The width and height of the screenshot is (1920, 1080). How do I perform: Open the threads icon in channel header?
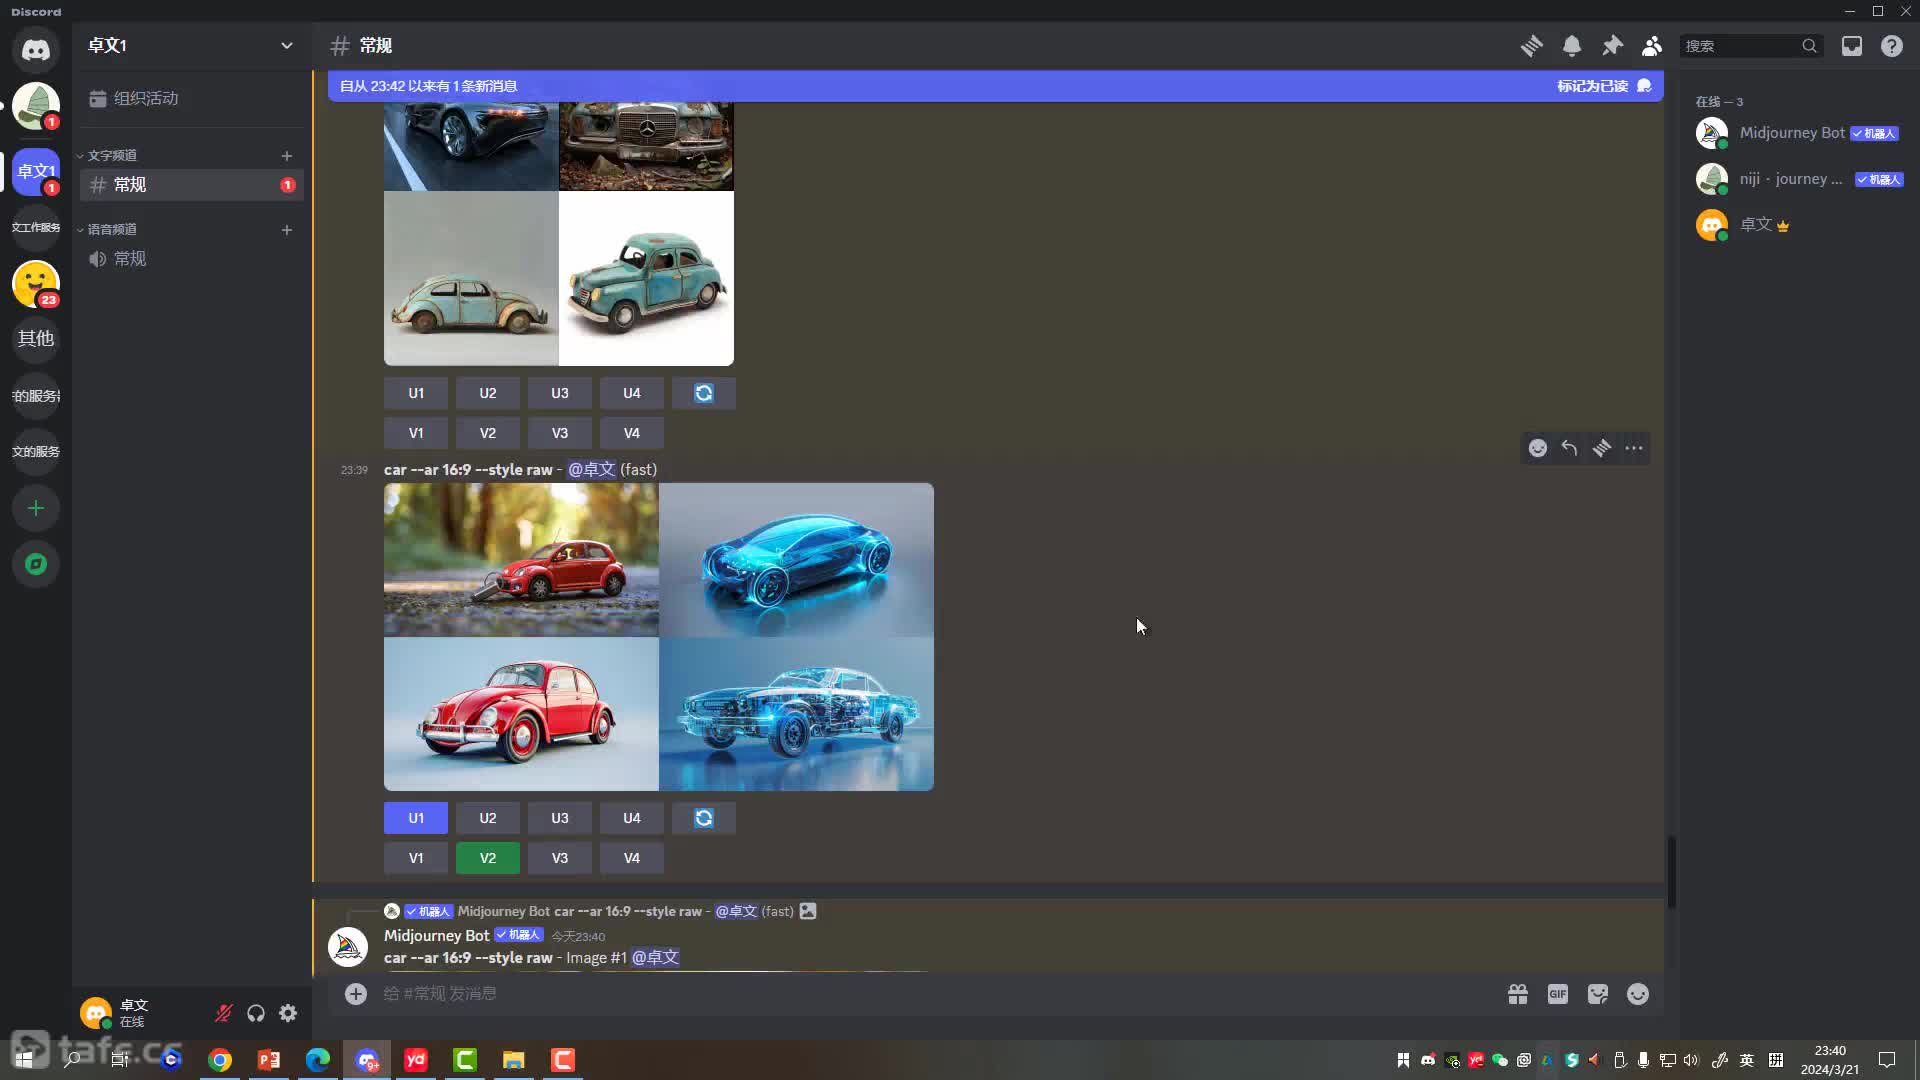1531,46
